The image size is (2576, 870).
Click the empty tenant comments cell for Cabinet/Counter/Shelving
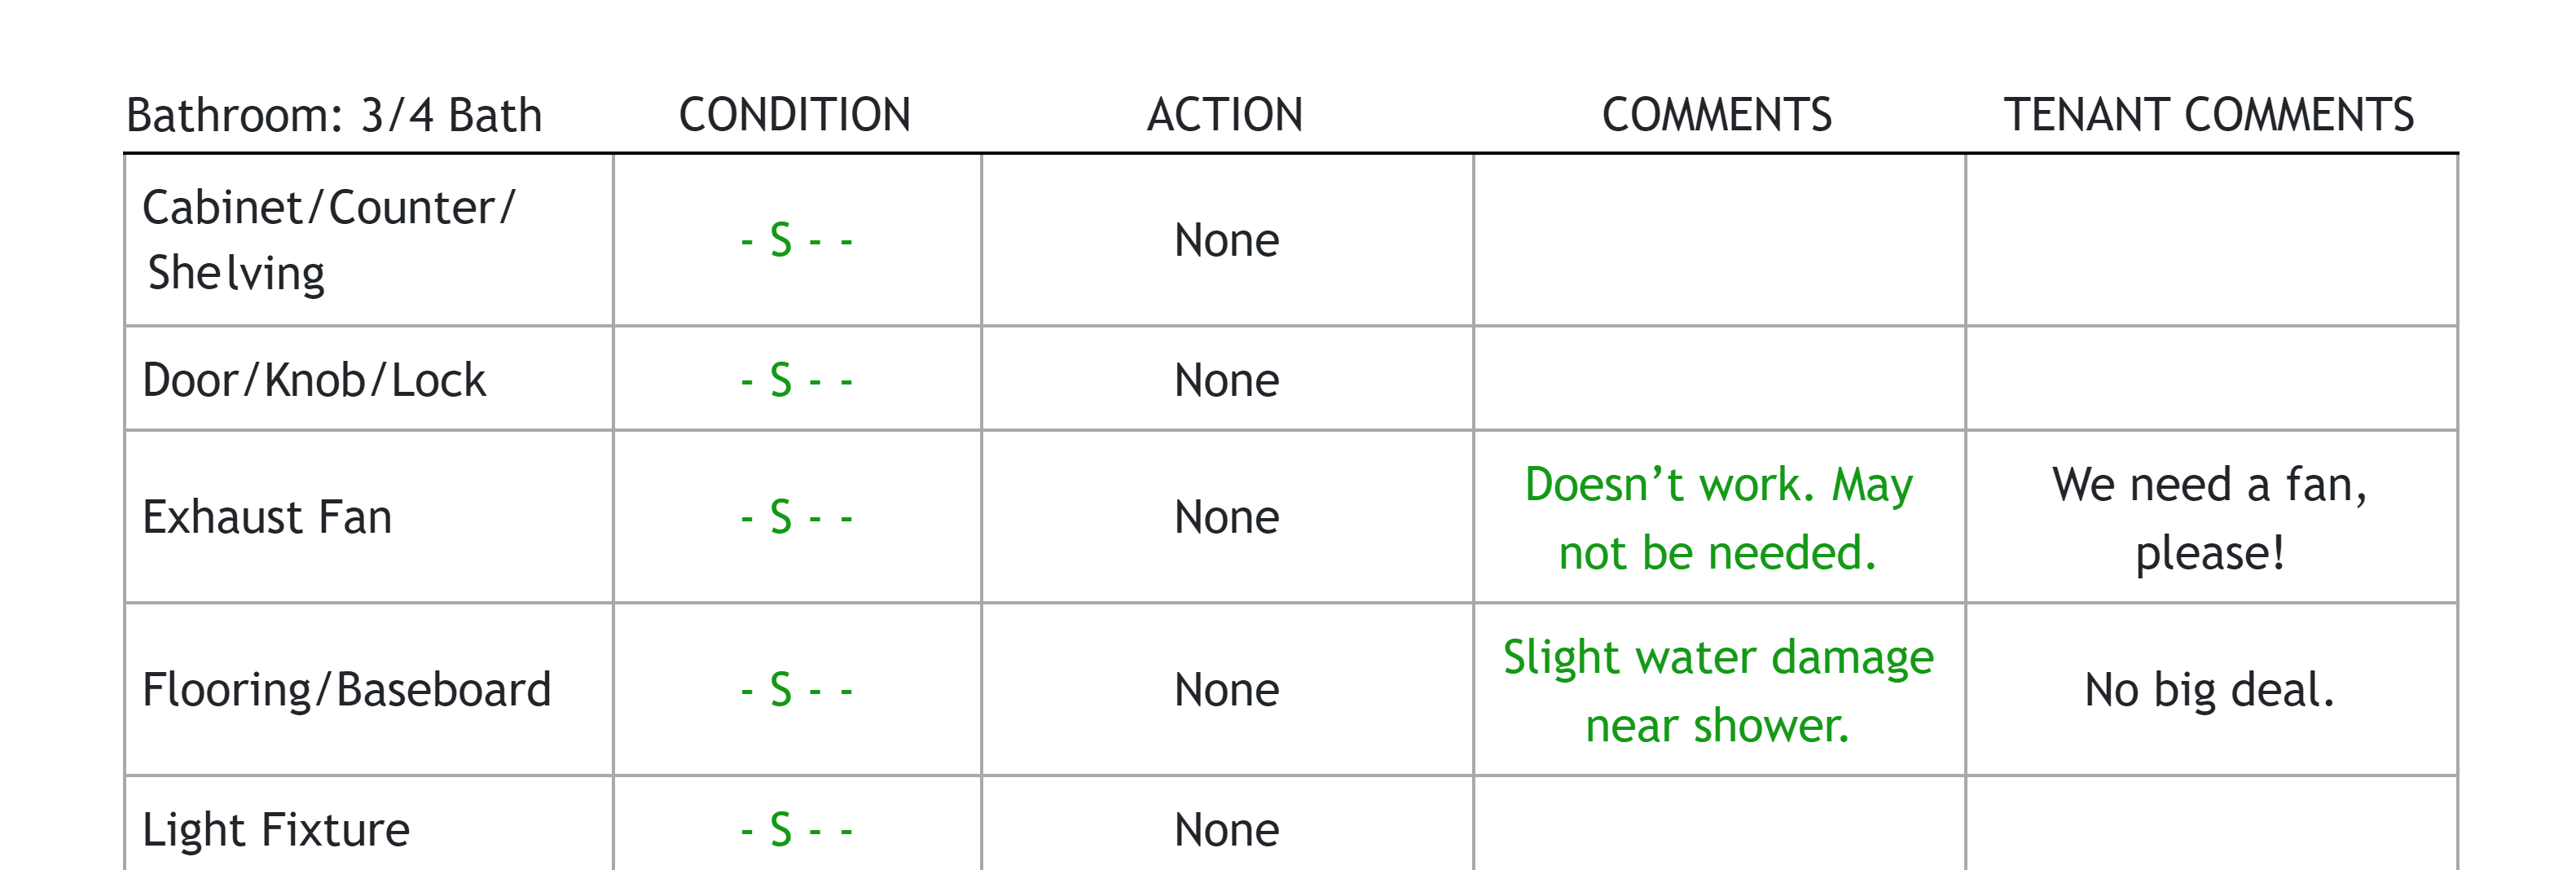(2210, 241)
